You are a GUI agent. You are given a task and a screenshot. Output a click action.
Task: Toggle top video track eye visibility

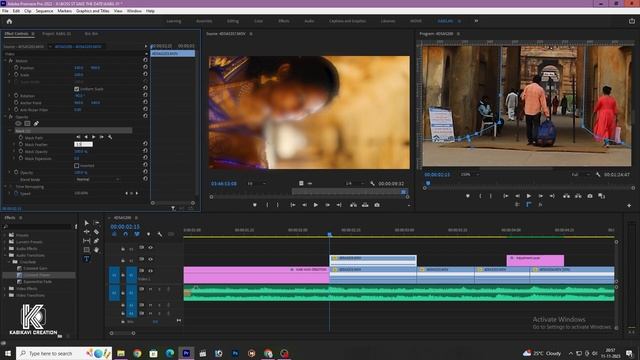click(x=151, y=248)
